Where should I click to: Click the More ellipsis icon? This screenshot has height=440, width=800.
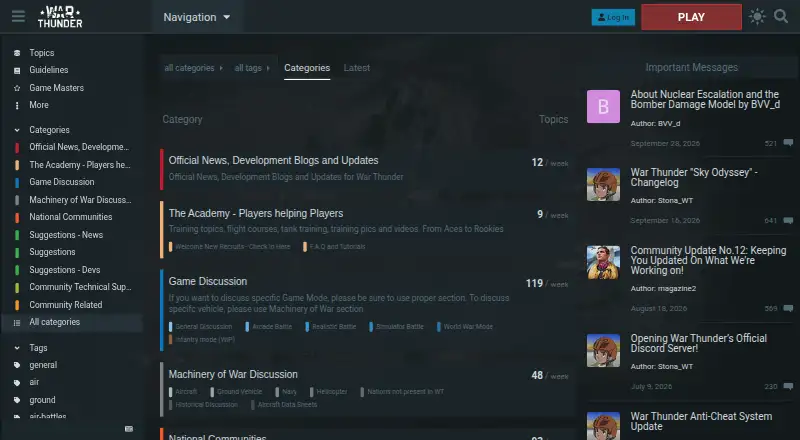coord(17,105)
